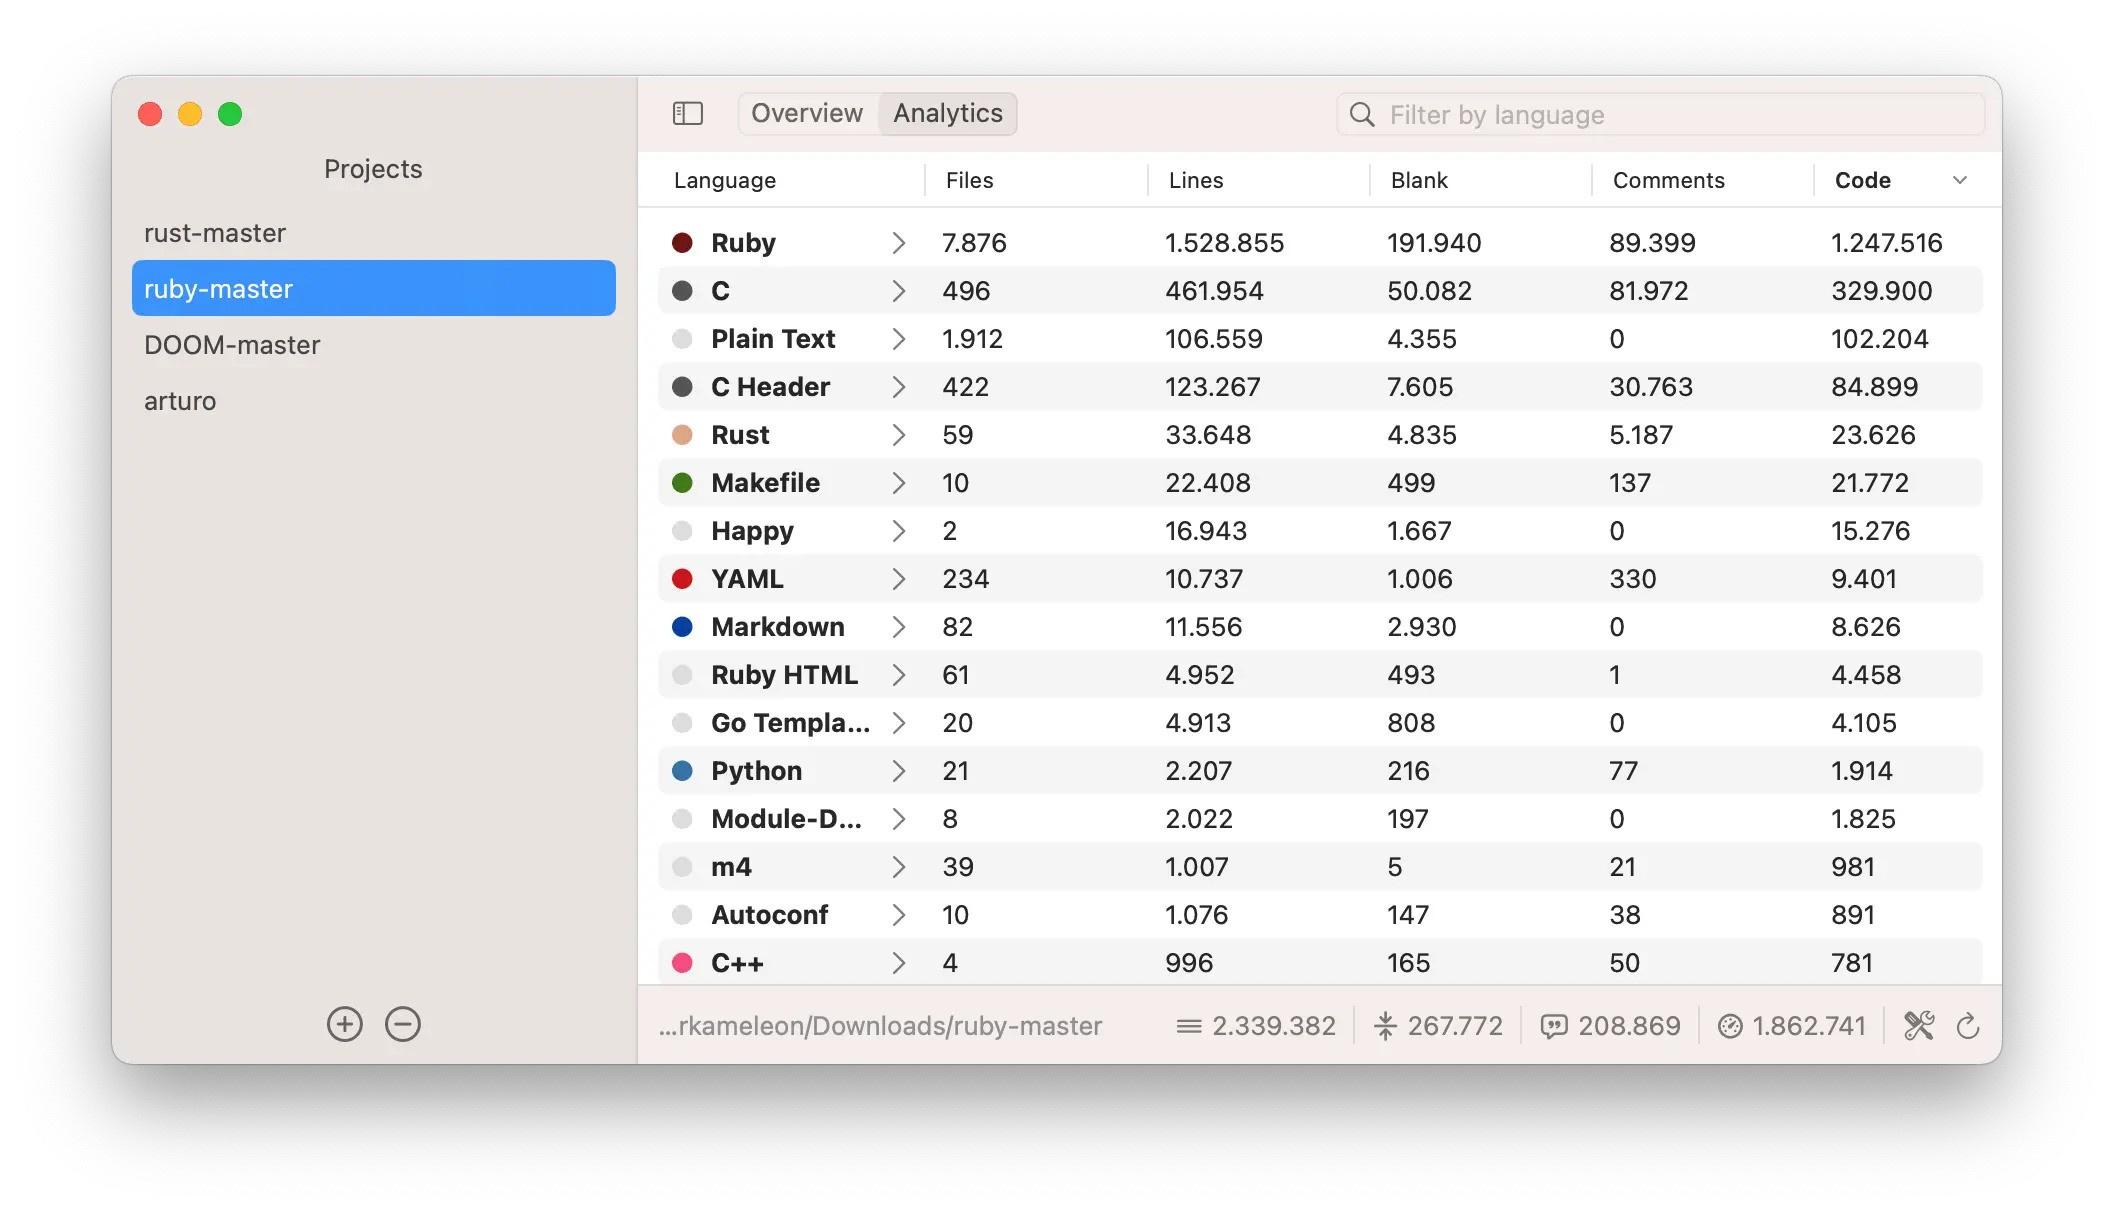
Task: Expand the Python row chevron
Action: tap(898, 771)
